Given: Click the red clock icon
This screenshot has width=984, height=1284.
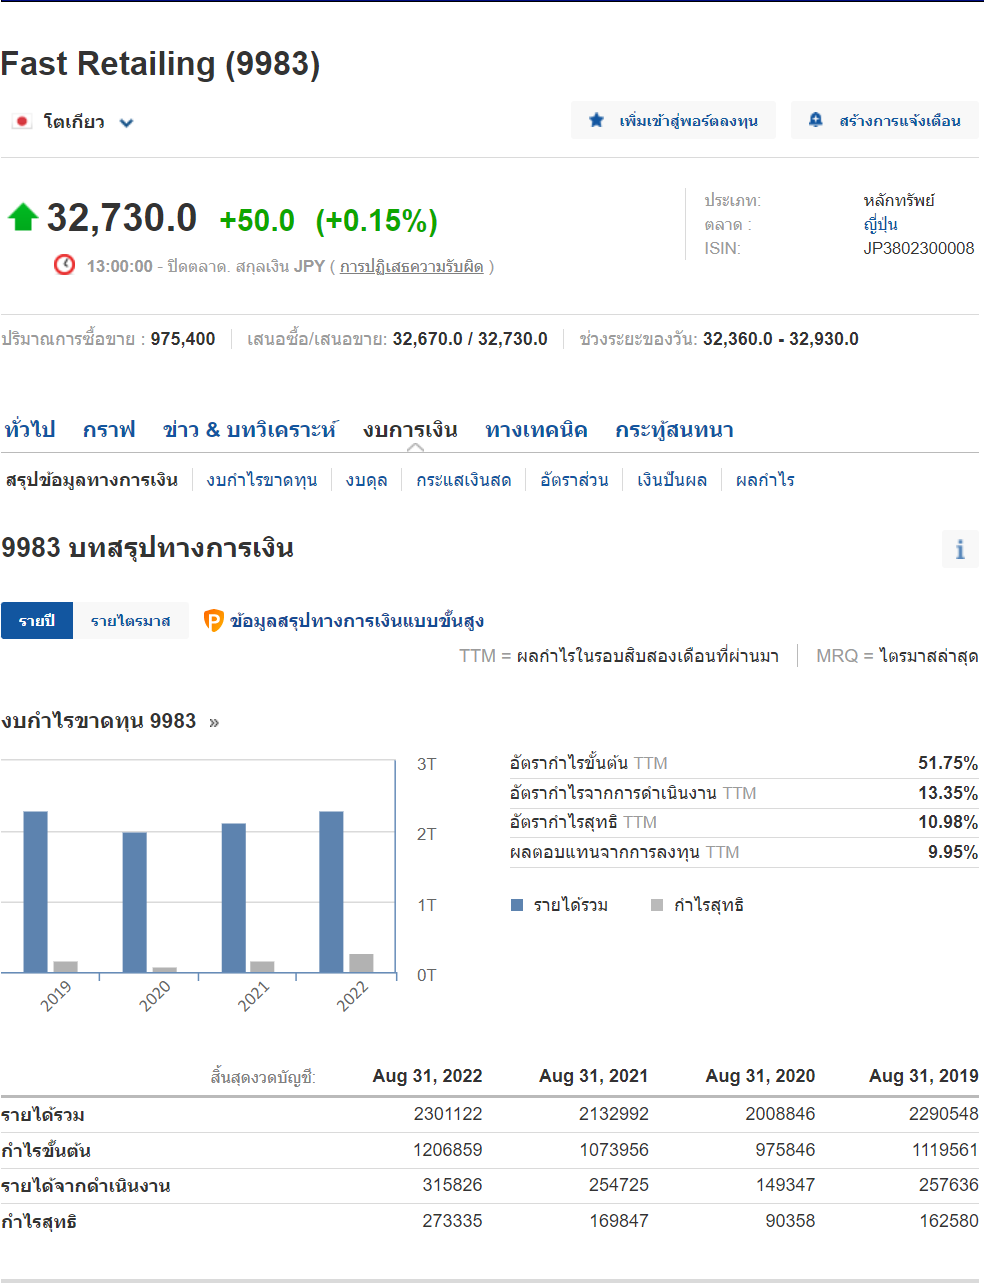Looking at the screenshot, I should pyautogui.click(x=64, y=265).
